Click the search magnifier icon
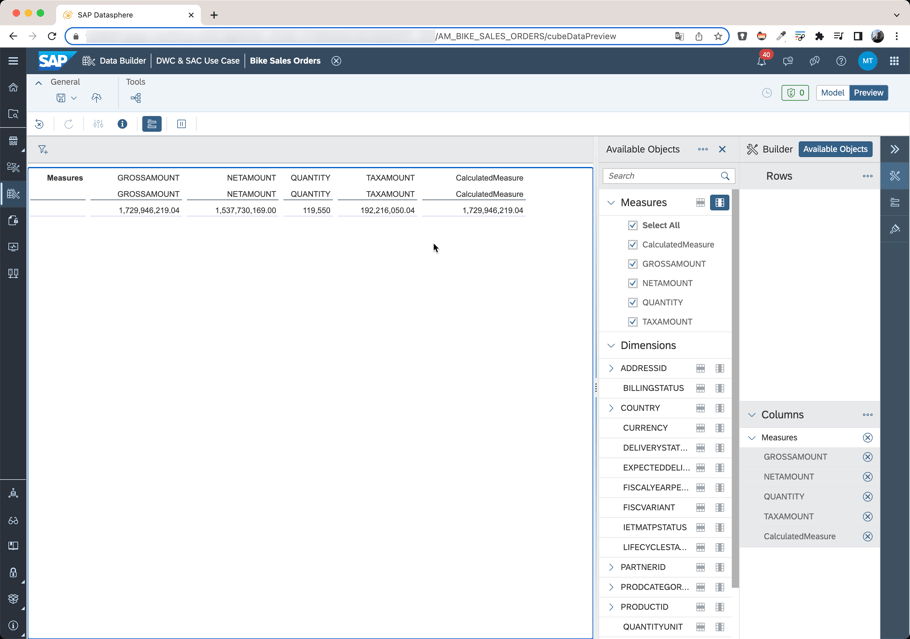 coord(725,176)
